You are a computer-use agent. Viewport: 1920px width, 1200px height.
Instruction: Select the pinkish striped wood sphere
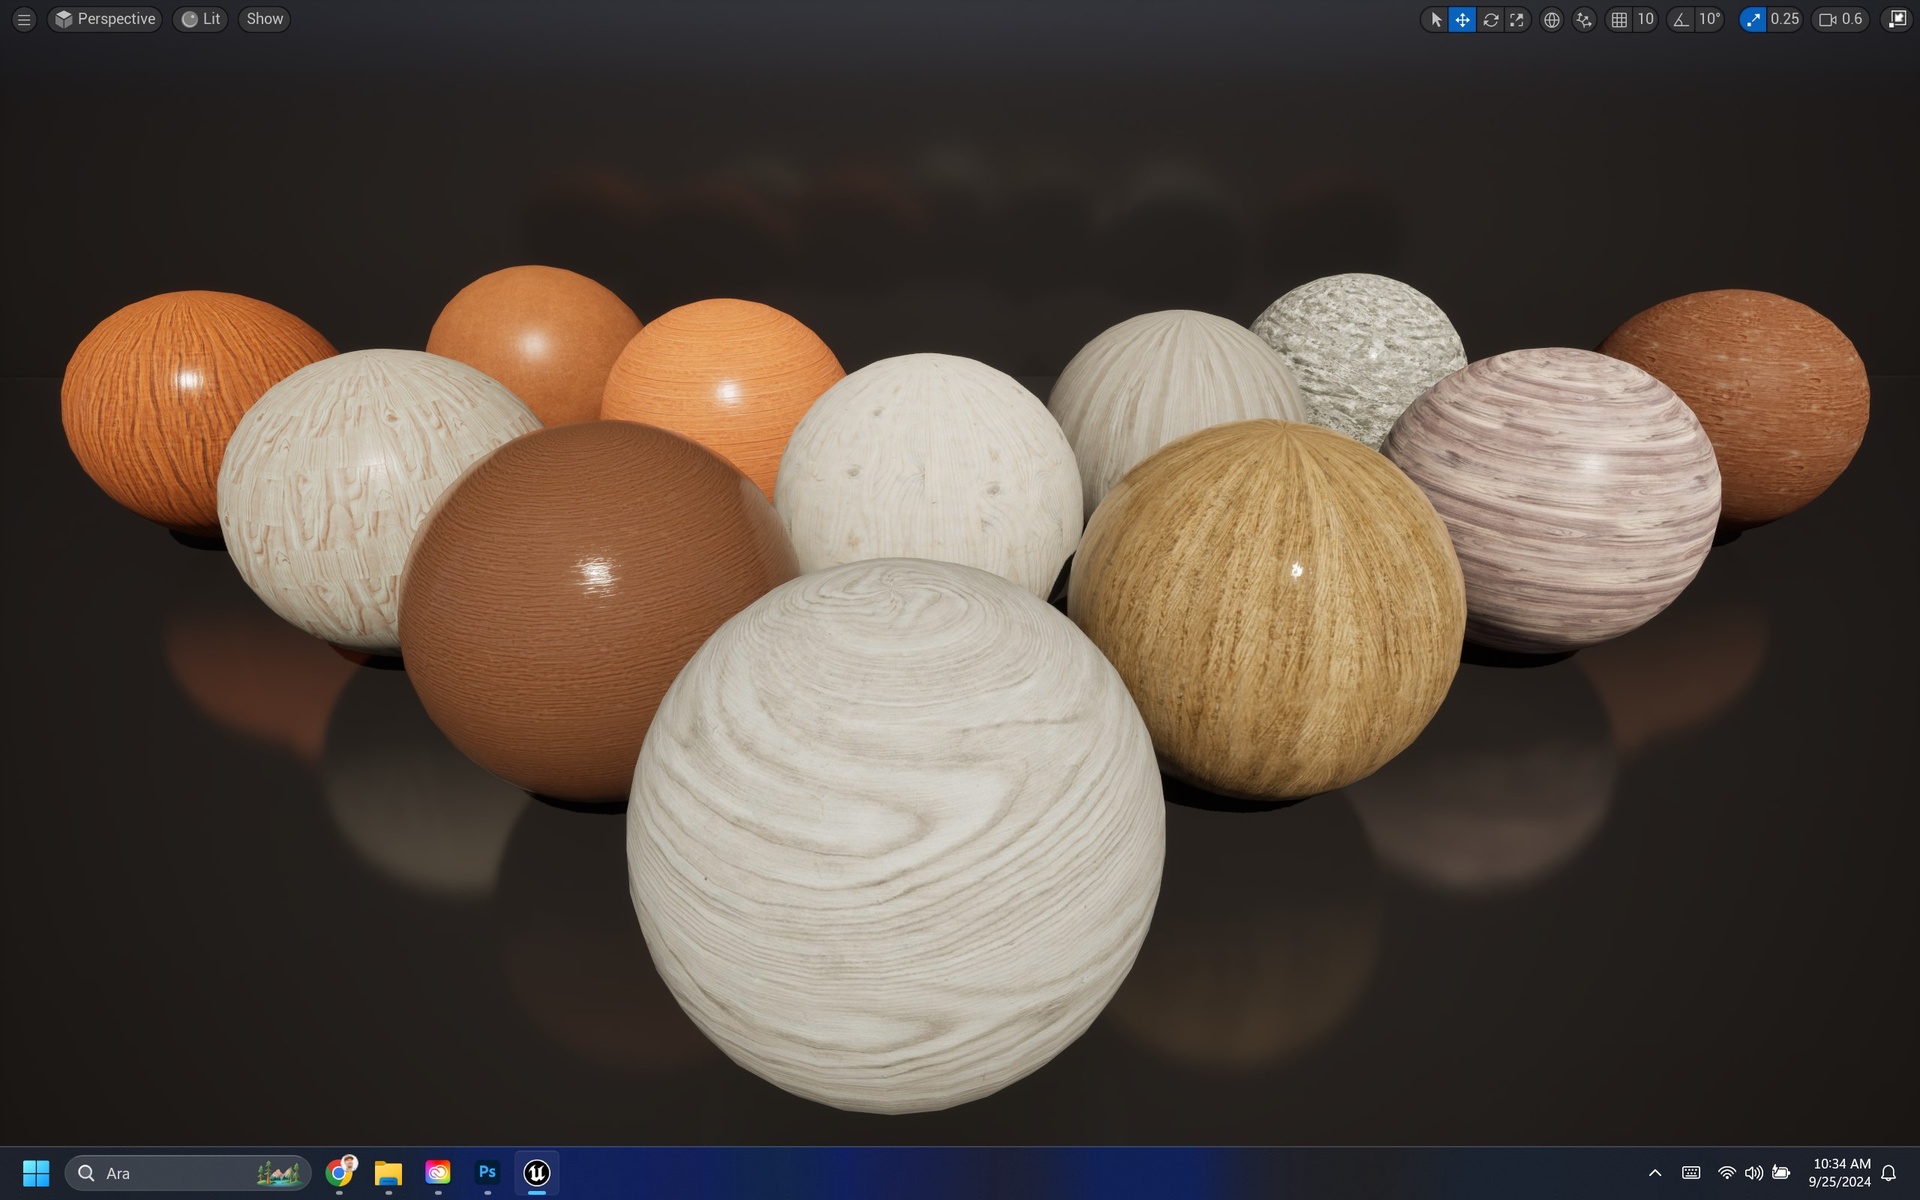click(x=1560, y=500)
